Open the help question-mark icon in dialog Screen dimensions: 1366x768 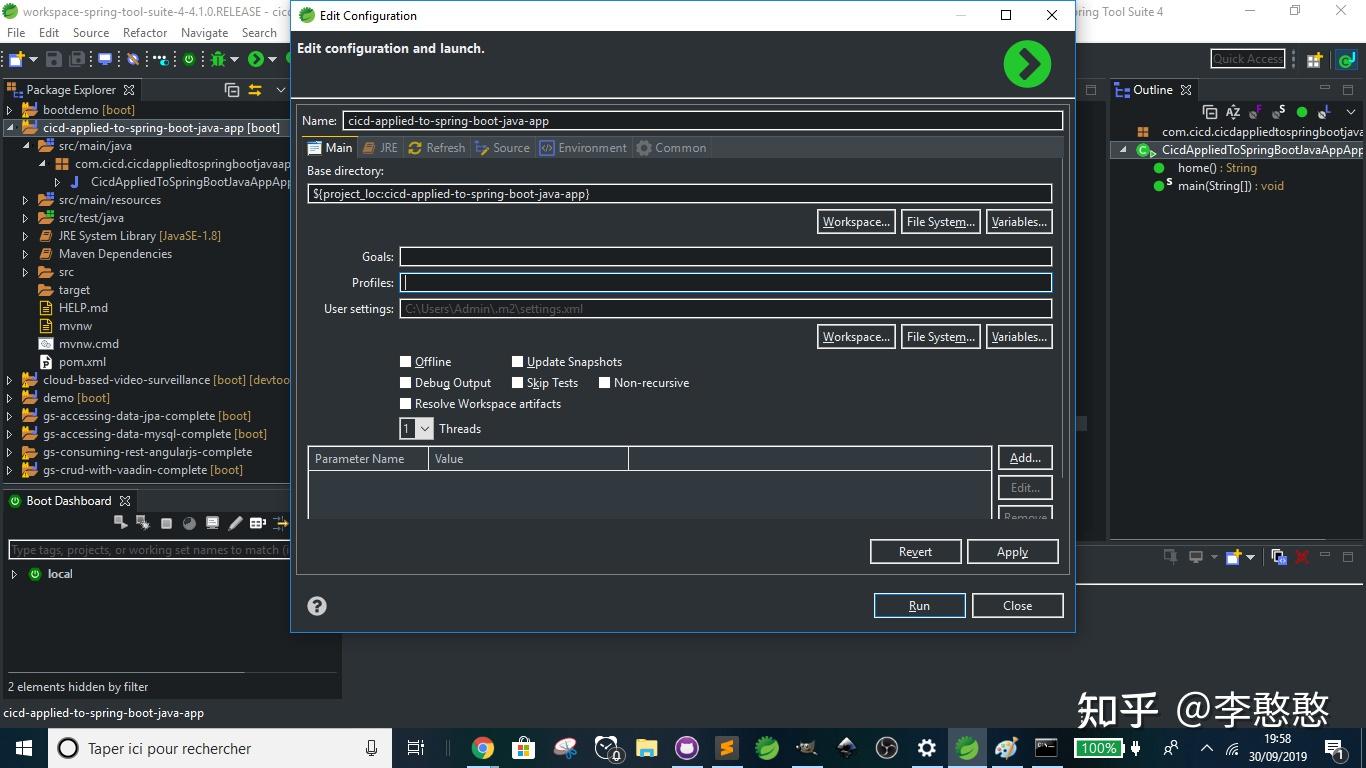[x=317, y=605]
